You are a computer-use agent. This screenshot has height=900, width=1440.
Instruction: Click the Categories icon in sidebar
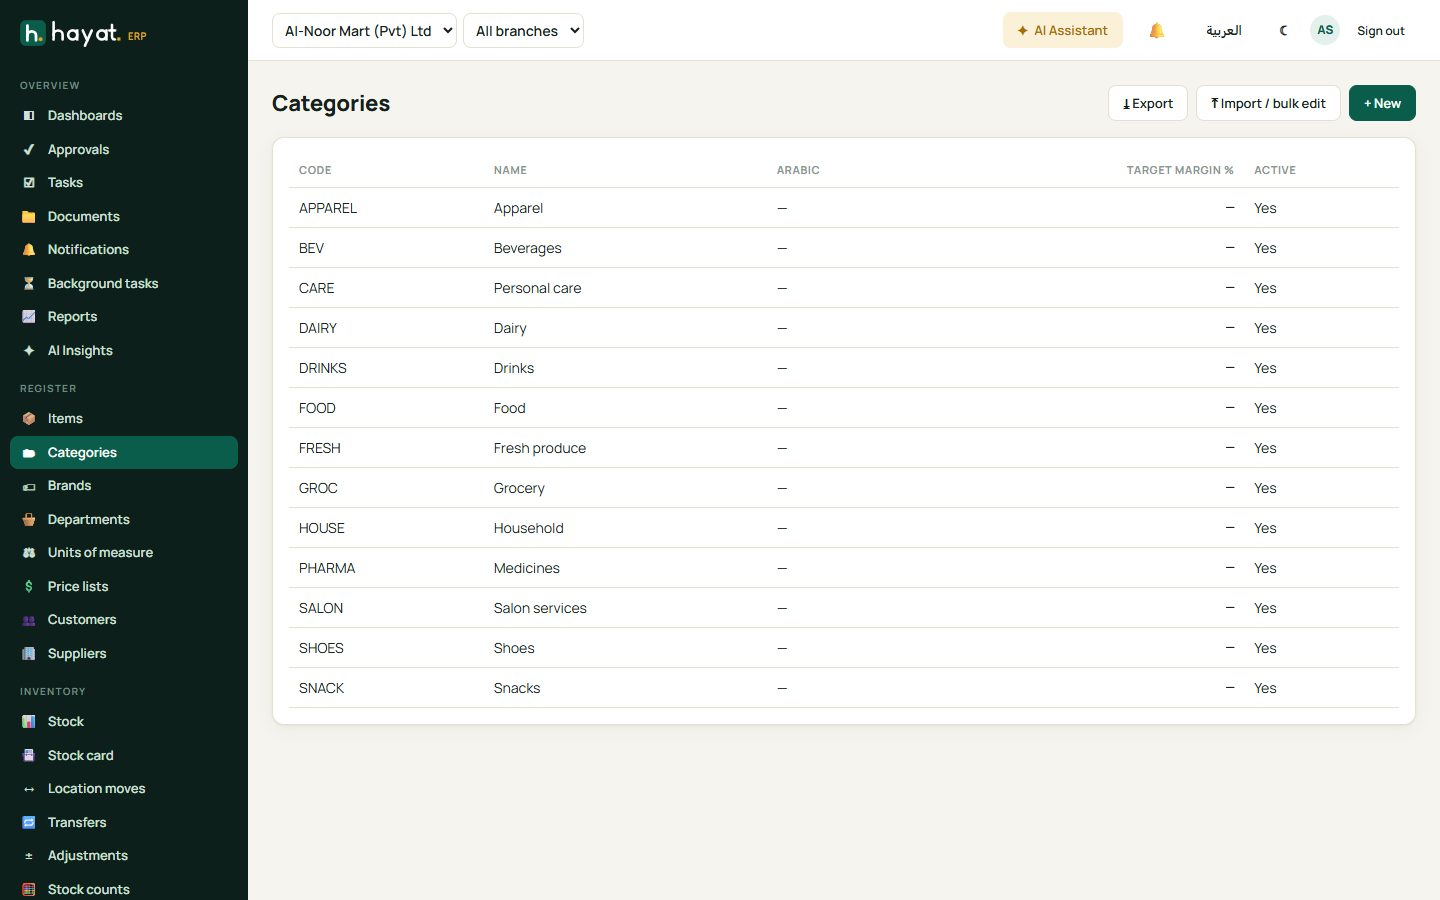pos(29,453)
